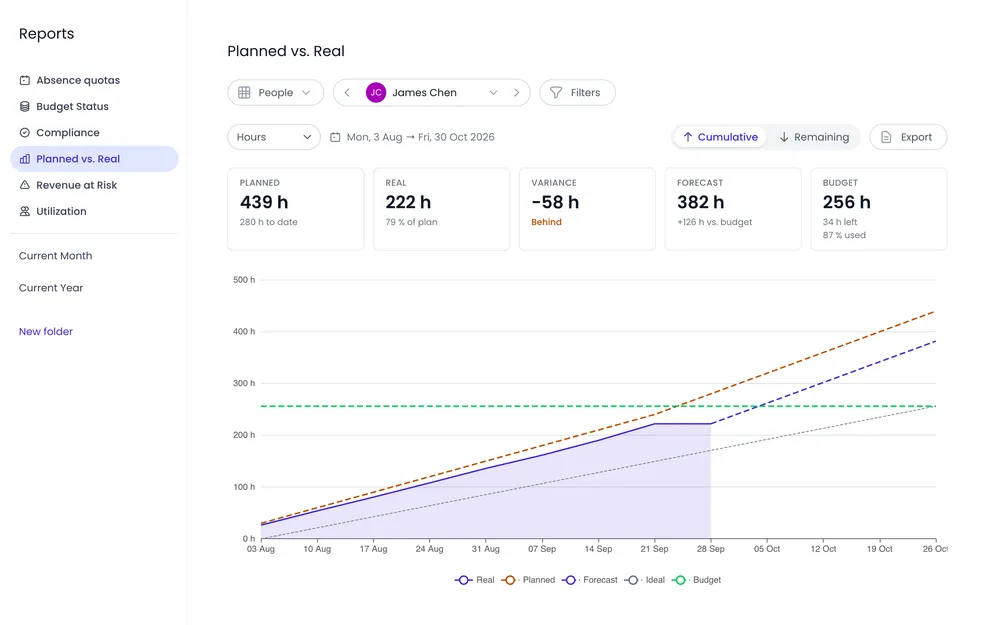This screenshot has height=625, width=1000.
Task: Click the calendar icon beside date range
Action: point(335,137)
